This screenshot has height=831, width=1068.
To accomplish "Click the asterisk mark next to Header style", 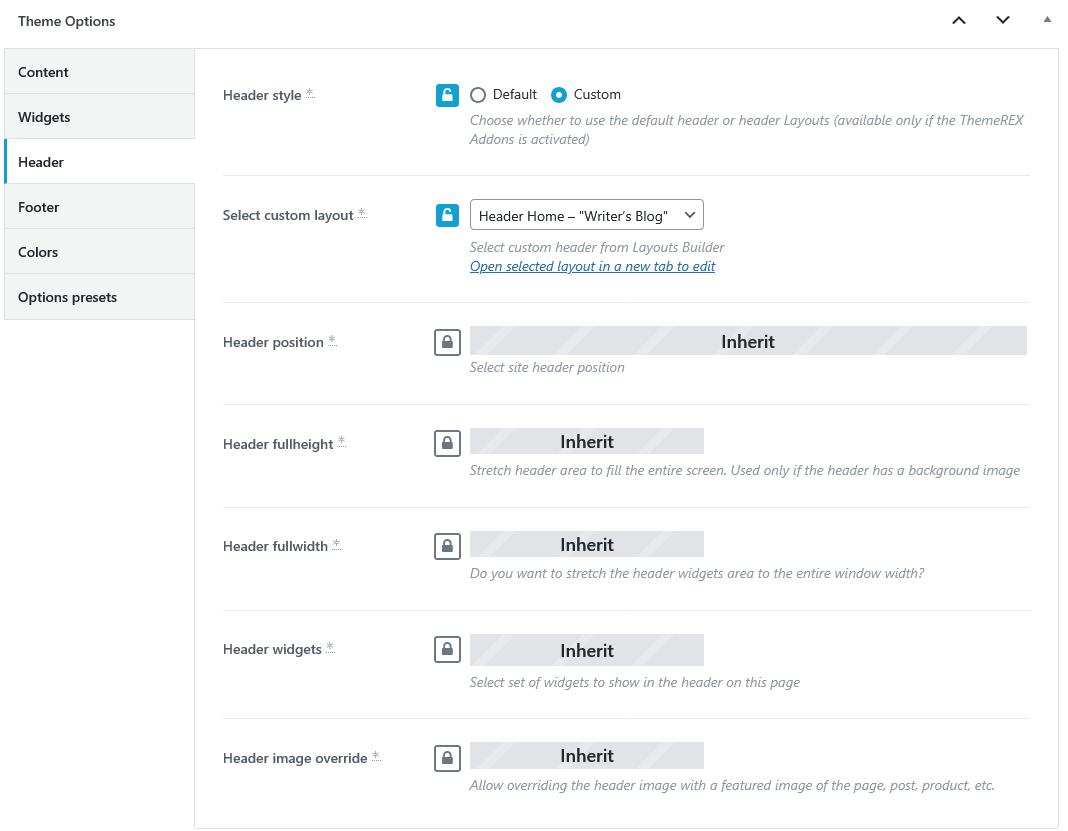I will [310, 93].
